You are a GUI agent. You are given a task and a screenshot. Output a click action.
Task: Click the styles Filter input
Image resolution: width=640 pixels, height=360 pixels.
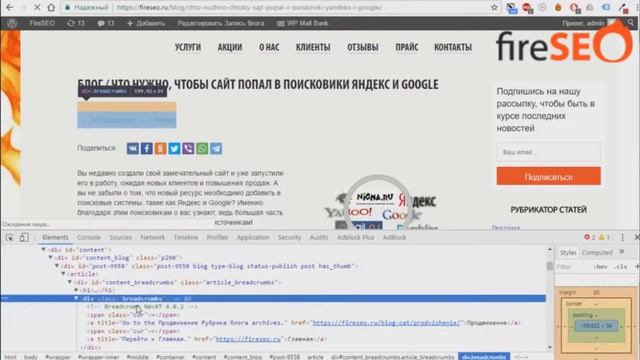point(573,267)
